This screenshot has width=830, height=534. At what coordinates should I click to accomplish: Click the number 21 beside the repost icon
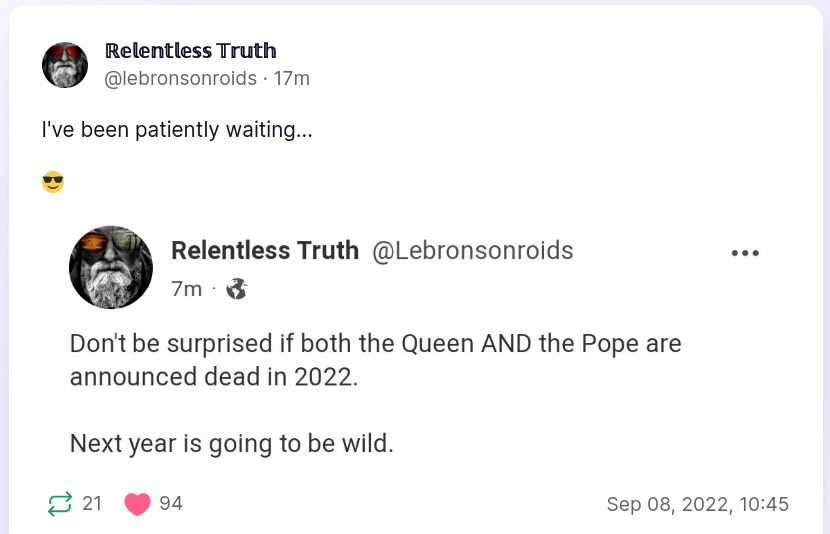pyautogui.click(x=92, y=503)
